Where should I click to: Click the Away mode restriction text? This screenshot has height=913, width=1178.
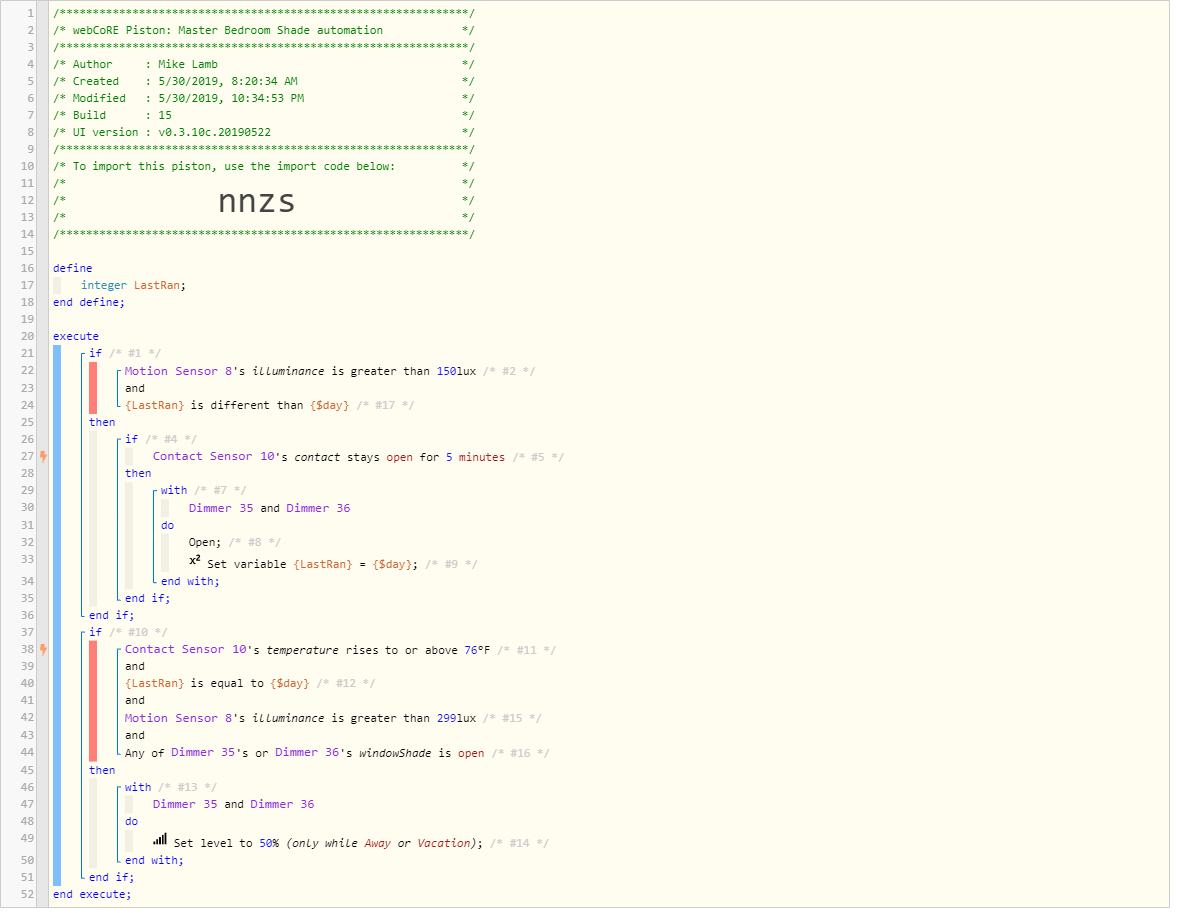pyautogui.click(x=377, y=844)
